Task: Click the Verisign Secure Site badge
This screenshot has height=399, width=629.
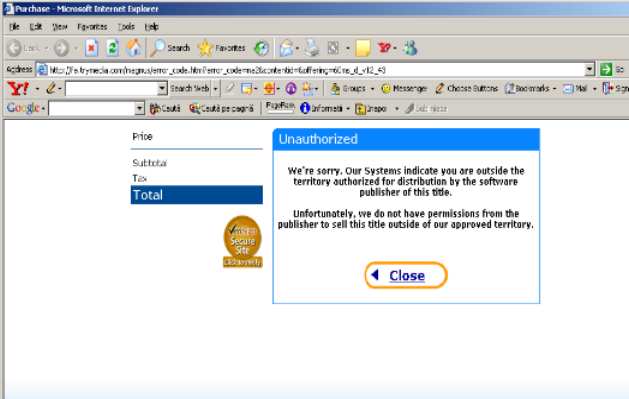Action: pos(243,241)
